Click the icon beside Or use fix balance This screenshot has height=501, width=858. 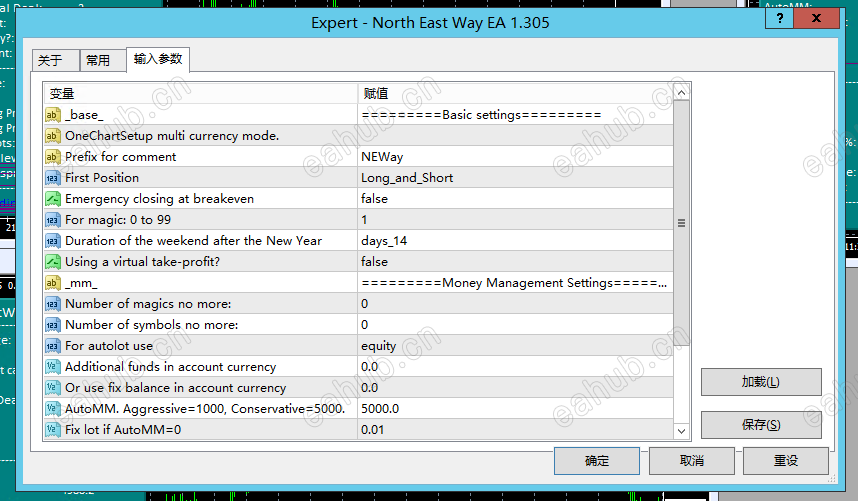click(x=53, y=388)
